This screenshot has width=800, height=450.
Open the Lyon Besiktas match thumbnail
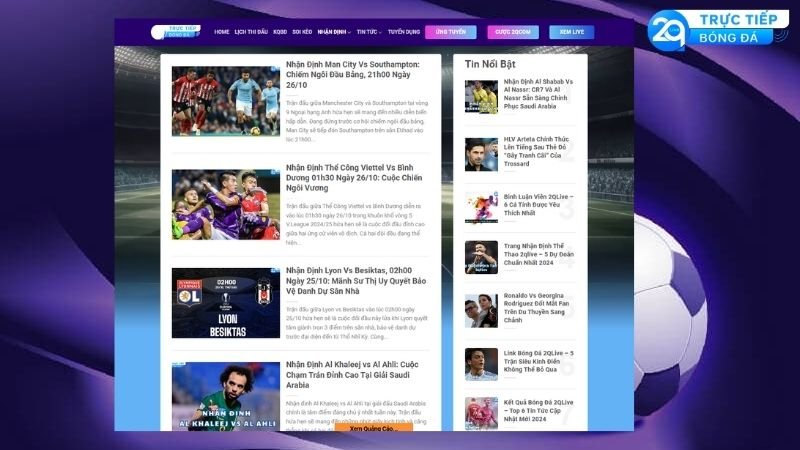226,303
